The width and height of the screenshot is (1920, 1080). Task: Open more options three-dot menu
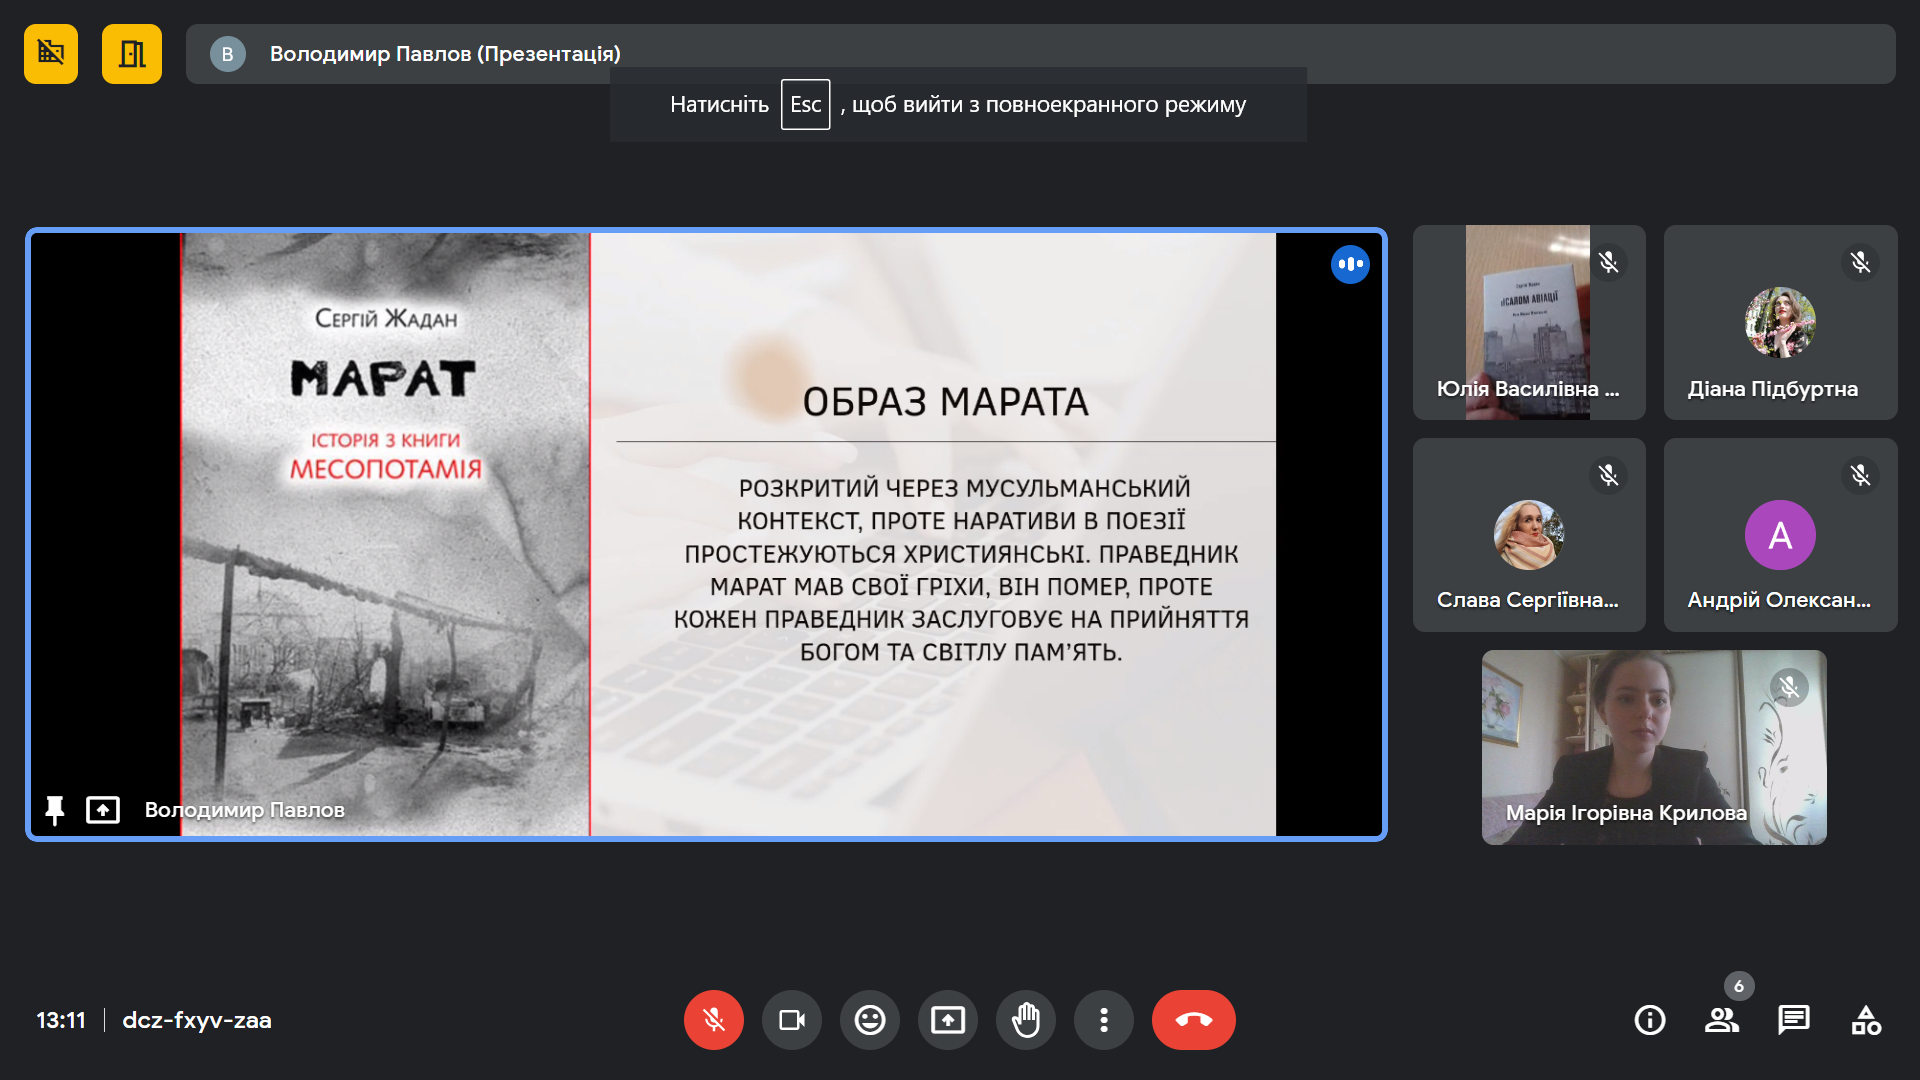[1103, 1020]
